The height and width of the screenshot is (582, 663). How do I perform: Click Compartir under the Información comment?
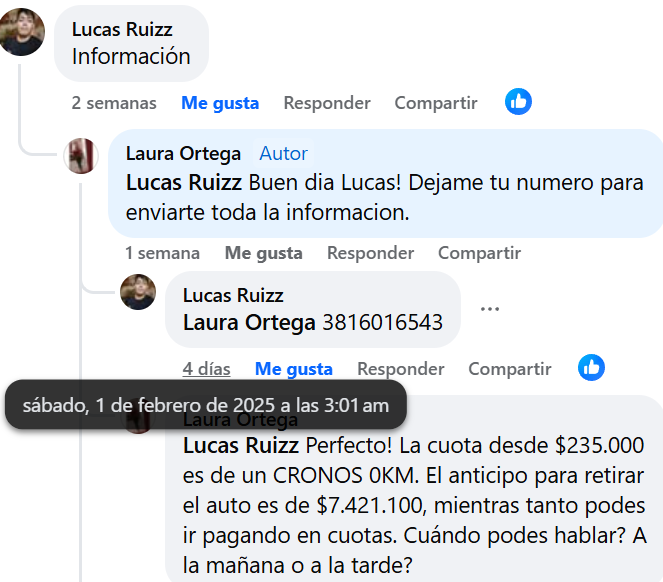tap(436, 103)
